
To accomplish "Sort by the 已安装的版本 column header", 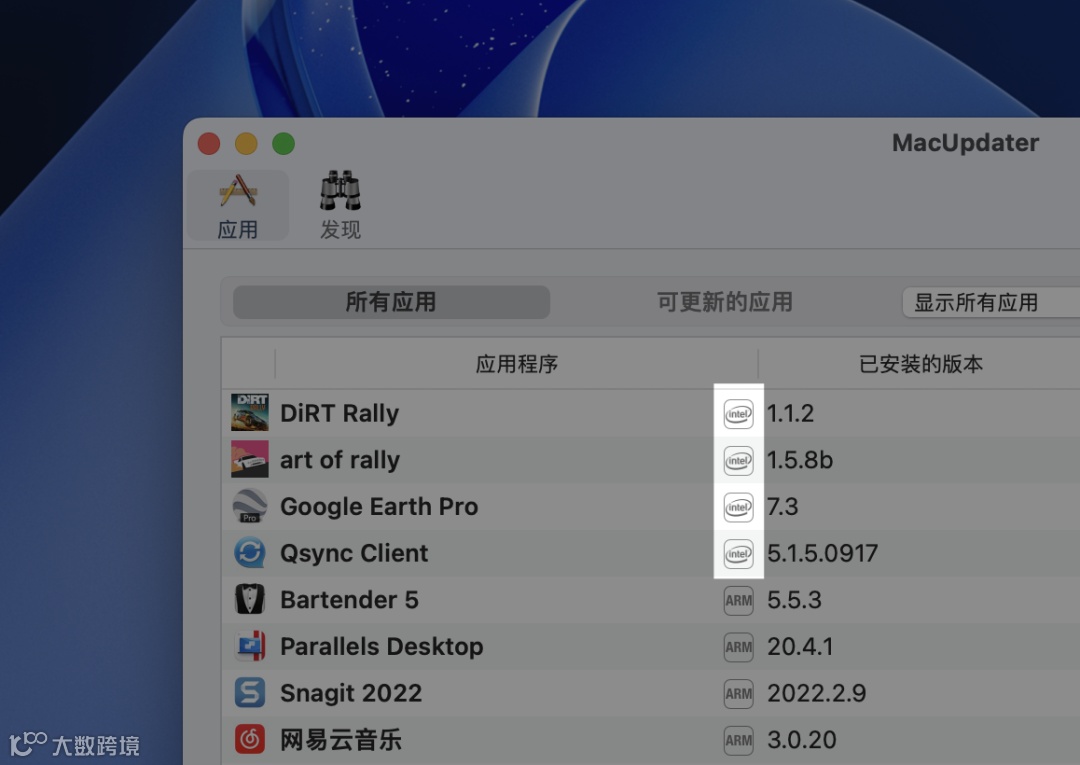I will tap(920, 364).
